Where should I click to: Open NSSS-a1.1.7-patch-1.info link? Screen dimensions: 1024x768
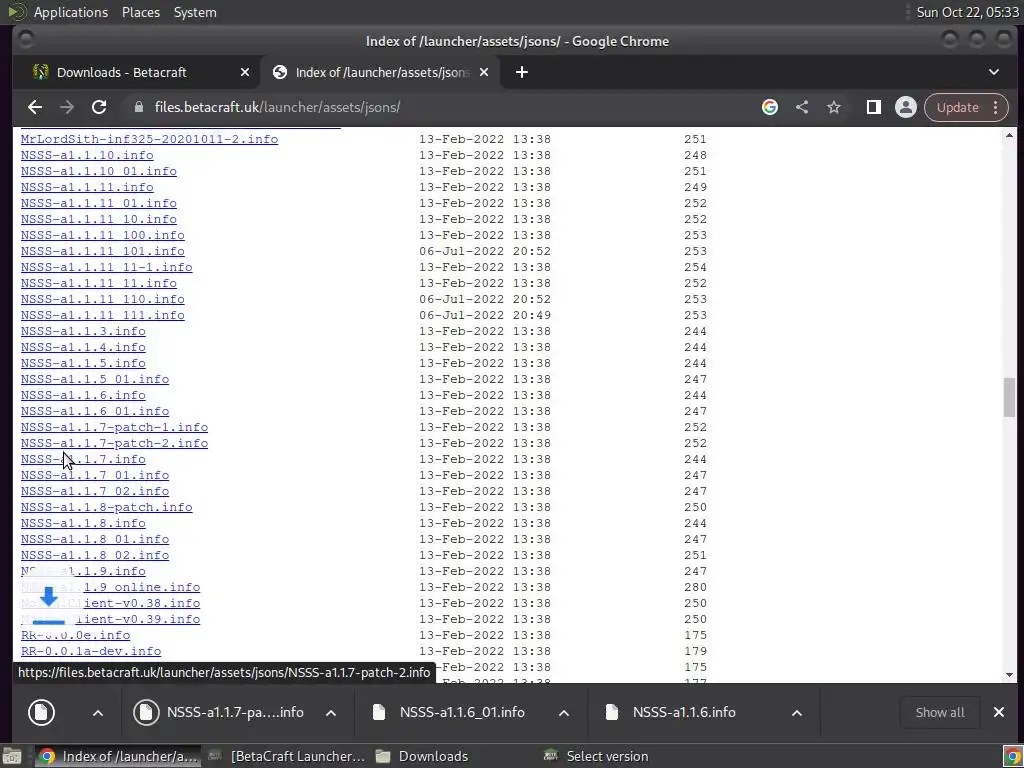point(114,427)
